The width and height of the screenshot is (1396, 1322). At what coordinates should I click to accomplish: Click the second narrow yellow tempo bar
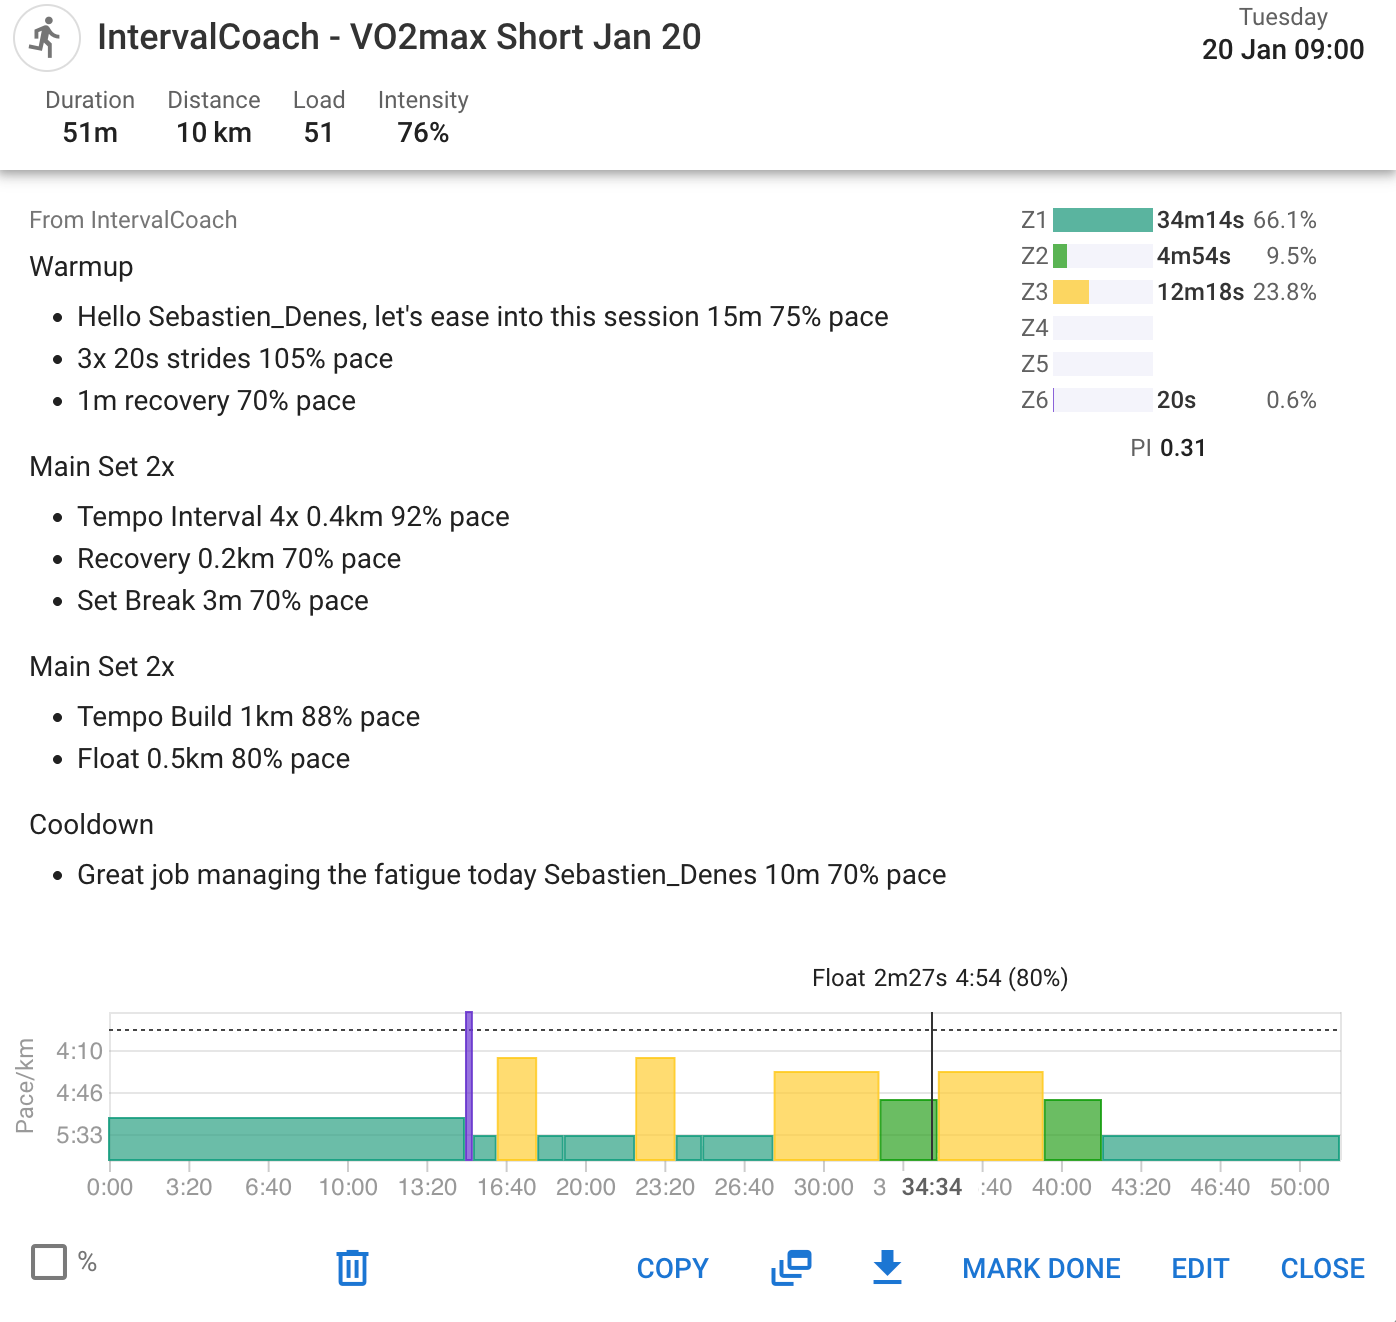click(x=655, y=1108)
